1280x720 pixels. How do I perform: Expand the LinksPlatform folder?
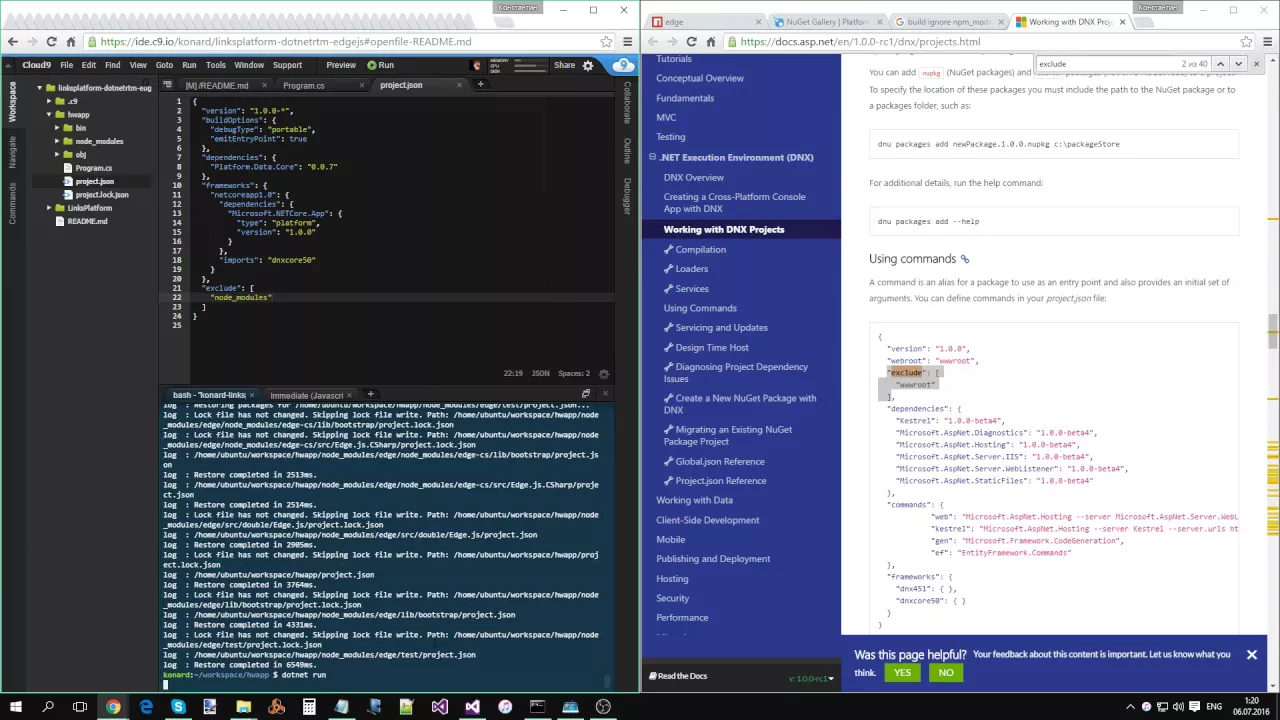click(48, 208)
